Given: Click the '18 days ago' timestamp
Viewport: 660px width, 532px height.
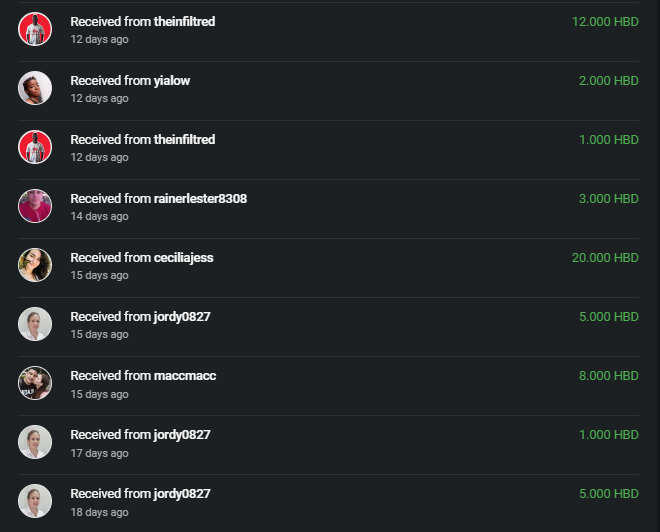Looking at the screenshot, I should [x=99, y=512].
